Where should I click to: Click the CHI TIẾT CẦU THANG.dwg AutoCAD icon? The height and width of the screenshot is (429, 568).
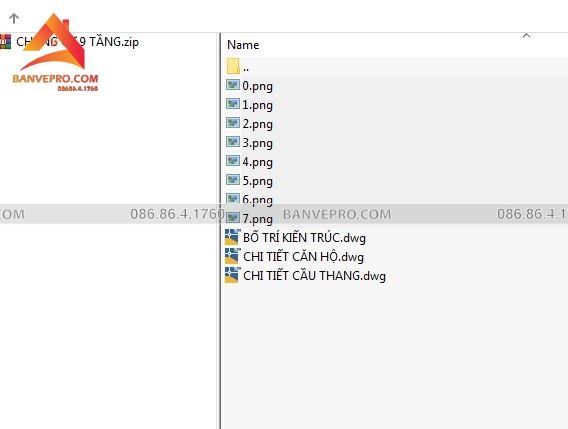232,275
